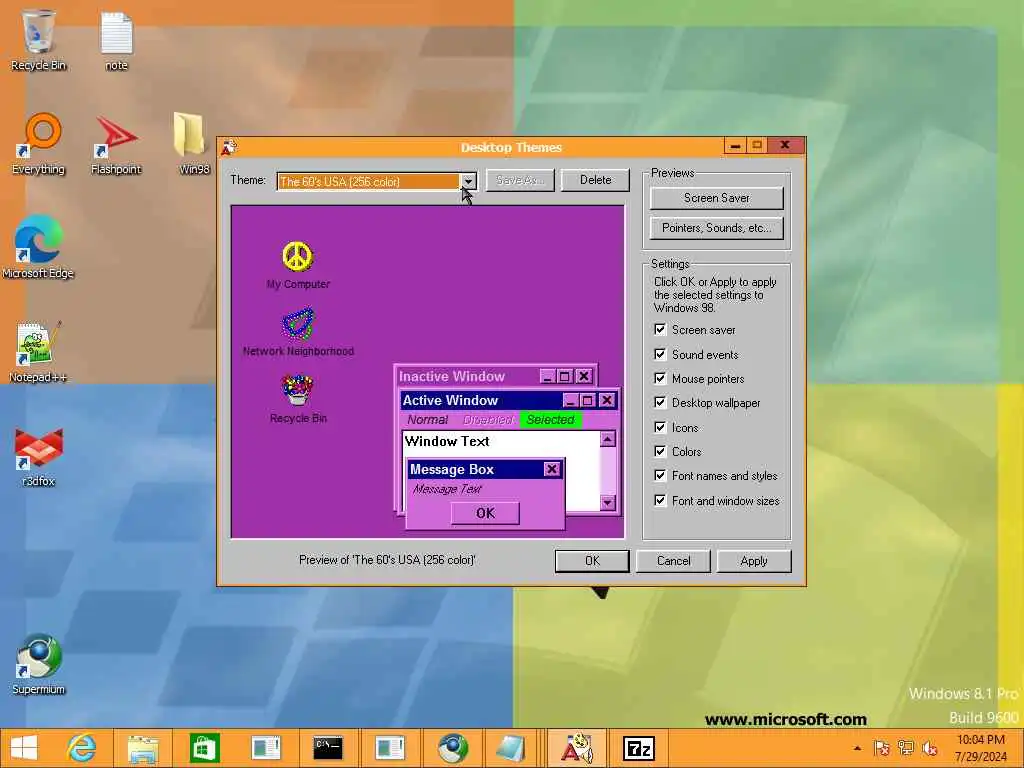Screen dimensions: 1024x768
Task: Uncheck the Sound events setting
Action: pos(660,355)
